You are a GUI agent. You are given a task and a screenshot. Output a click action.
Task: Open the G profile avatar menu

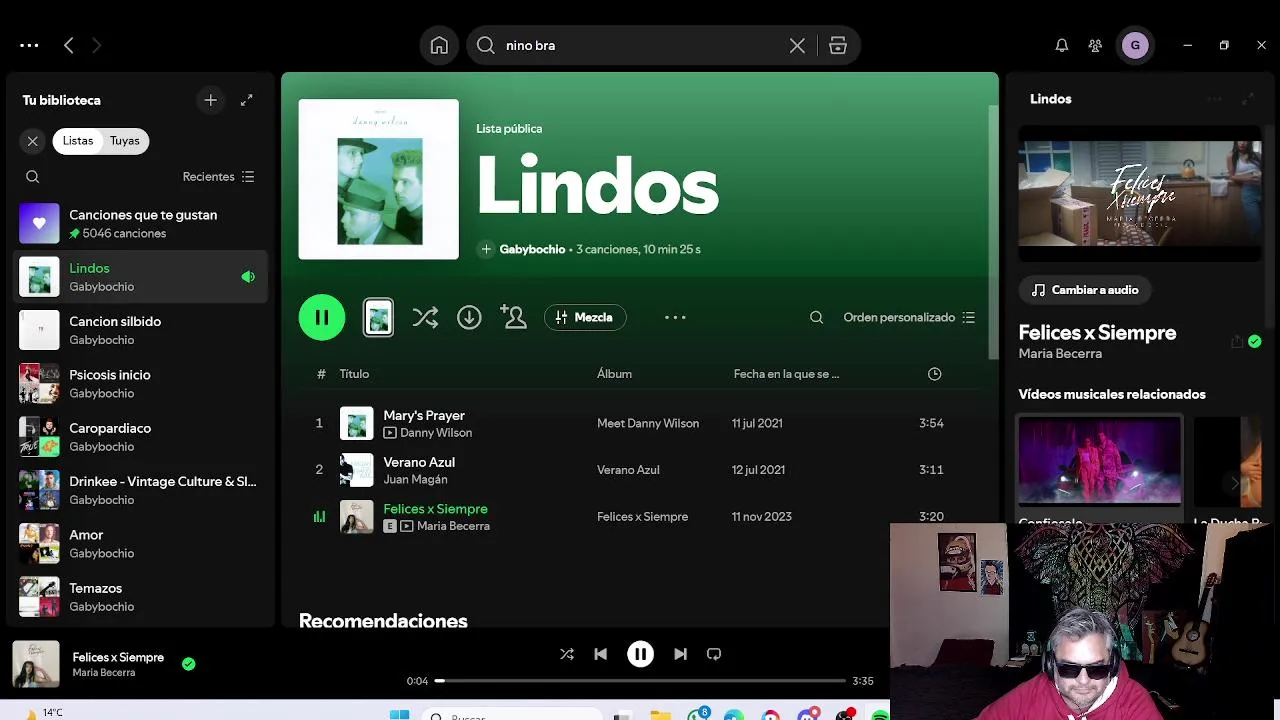(x=1135, y=45)
